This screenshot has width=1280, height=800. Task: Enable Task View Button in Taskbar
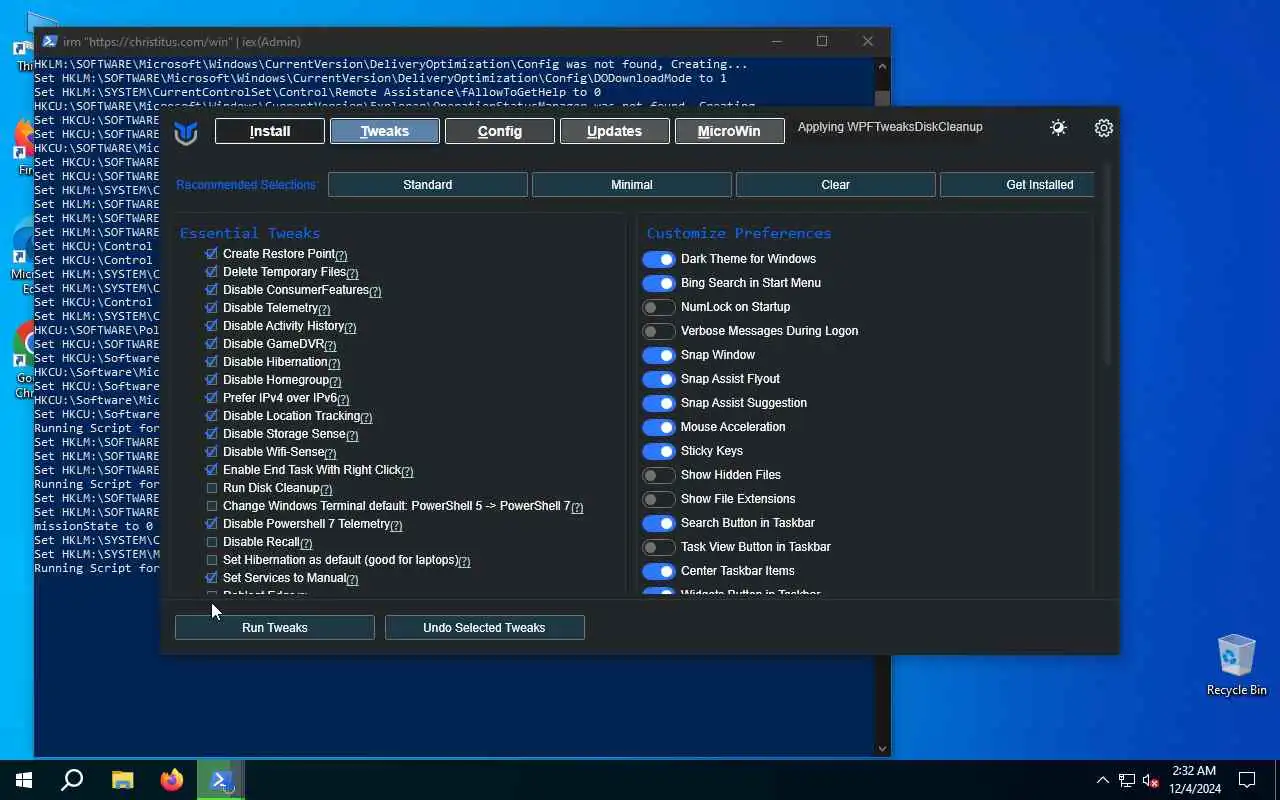tap(659, 547)
